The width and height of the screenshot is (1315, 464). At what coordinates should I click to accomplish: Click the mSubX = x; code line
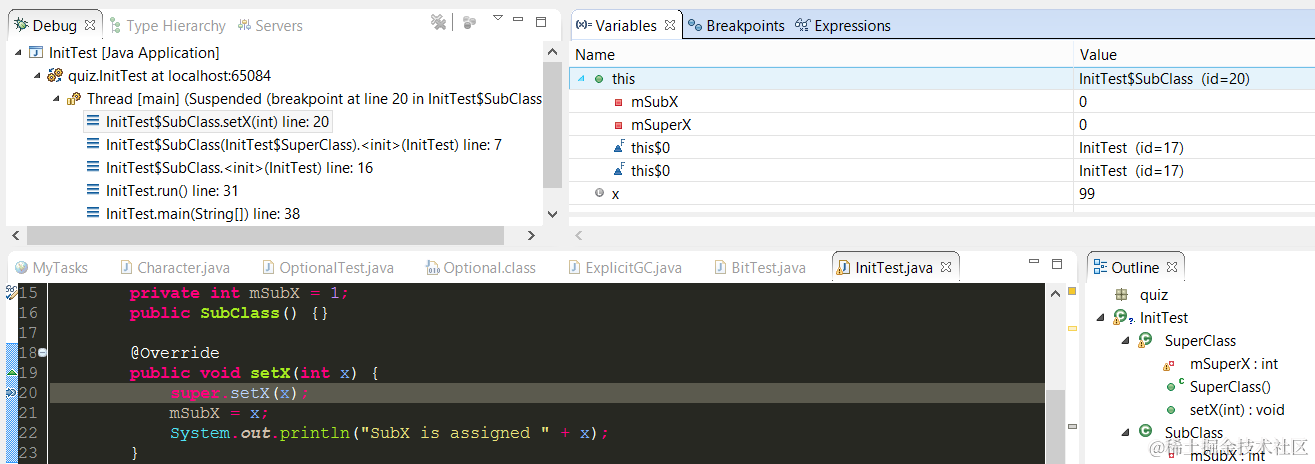[x=220, y=413]
